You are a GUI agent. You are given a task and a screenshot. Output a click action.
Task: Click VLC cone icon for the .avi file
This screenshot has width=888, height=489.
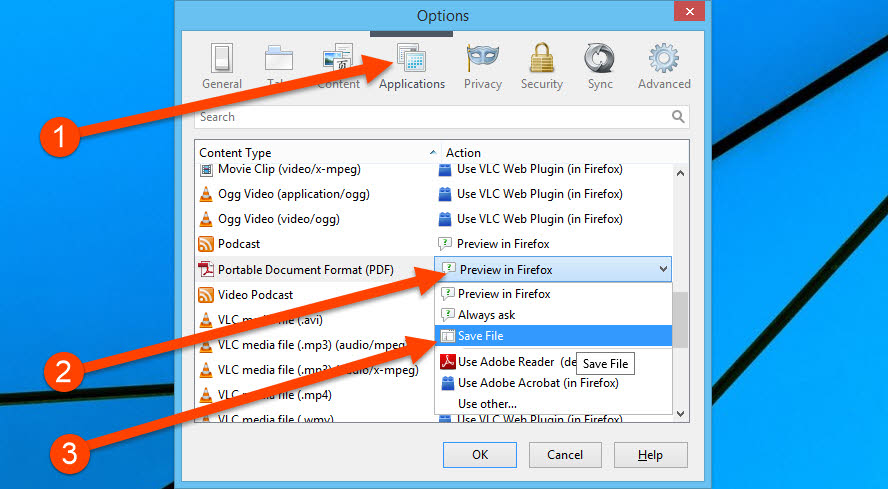(206, 320)
